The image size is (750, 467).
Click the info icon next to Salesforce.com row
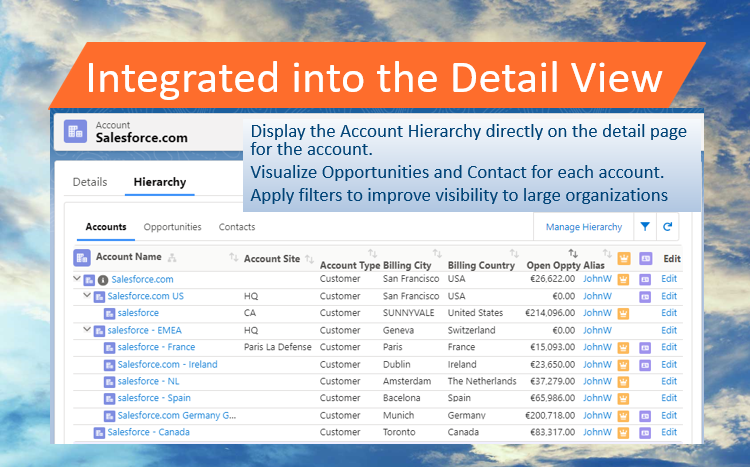(x=103, y=280)
